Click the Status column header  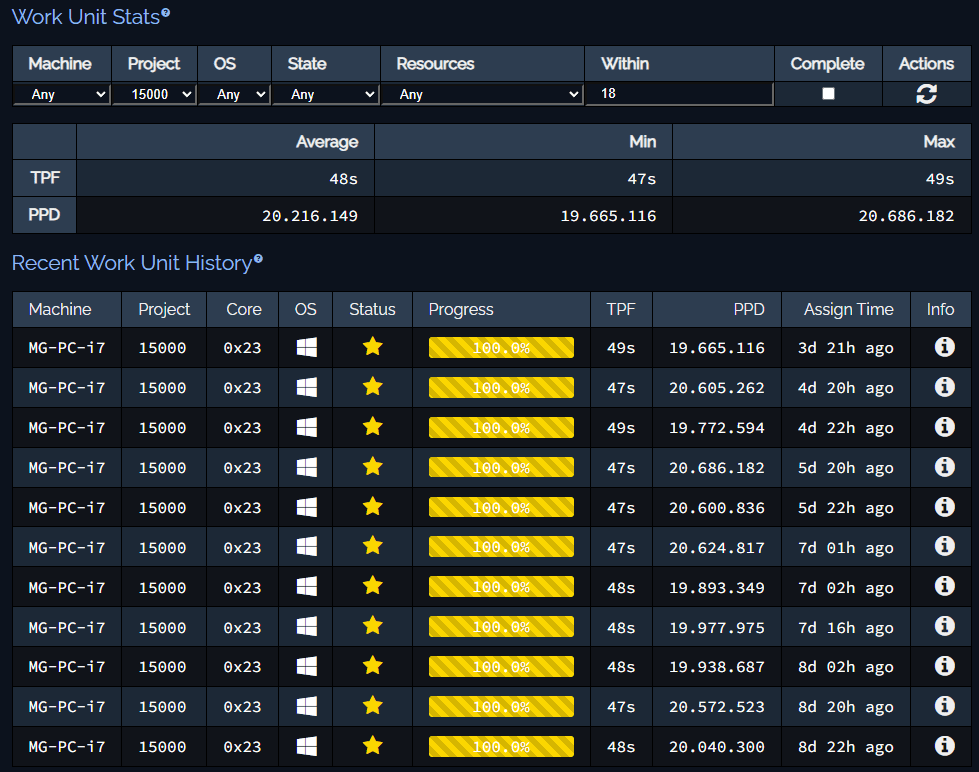click(372, 309)
